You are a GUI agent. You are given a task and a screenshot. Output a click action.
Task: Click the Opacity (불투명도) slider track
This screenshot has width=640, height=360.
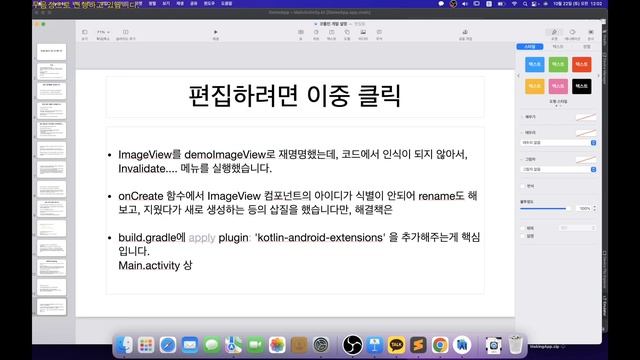tap(545, 209)
